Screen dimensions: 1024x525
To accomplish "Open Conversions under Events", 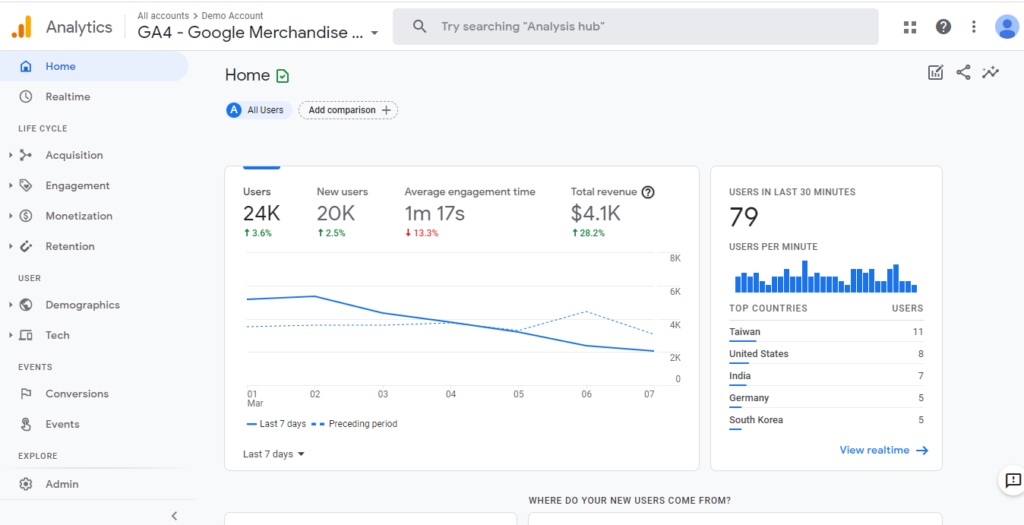I will tap(77, 394).
